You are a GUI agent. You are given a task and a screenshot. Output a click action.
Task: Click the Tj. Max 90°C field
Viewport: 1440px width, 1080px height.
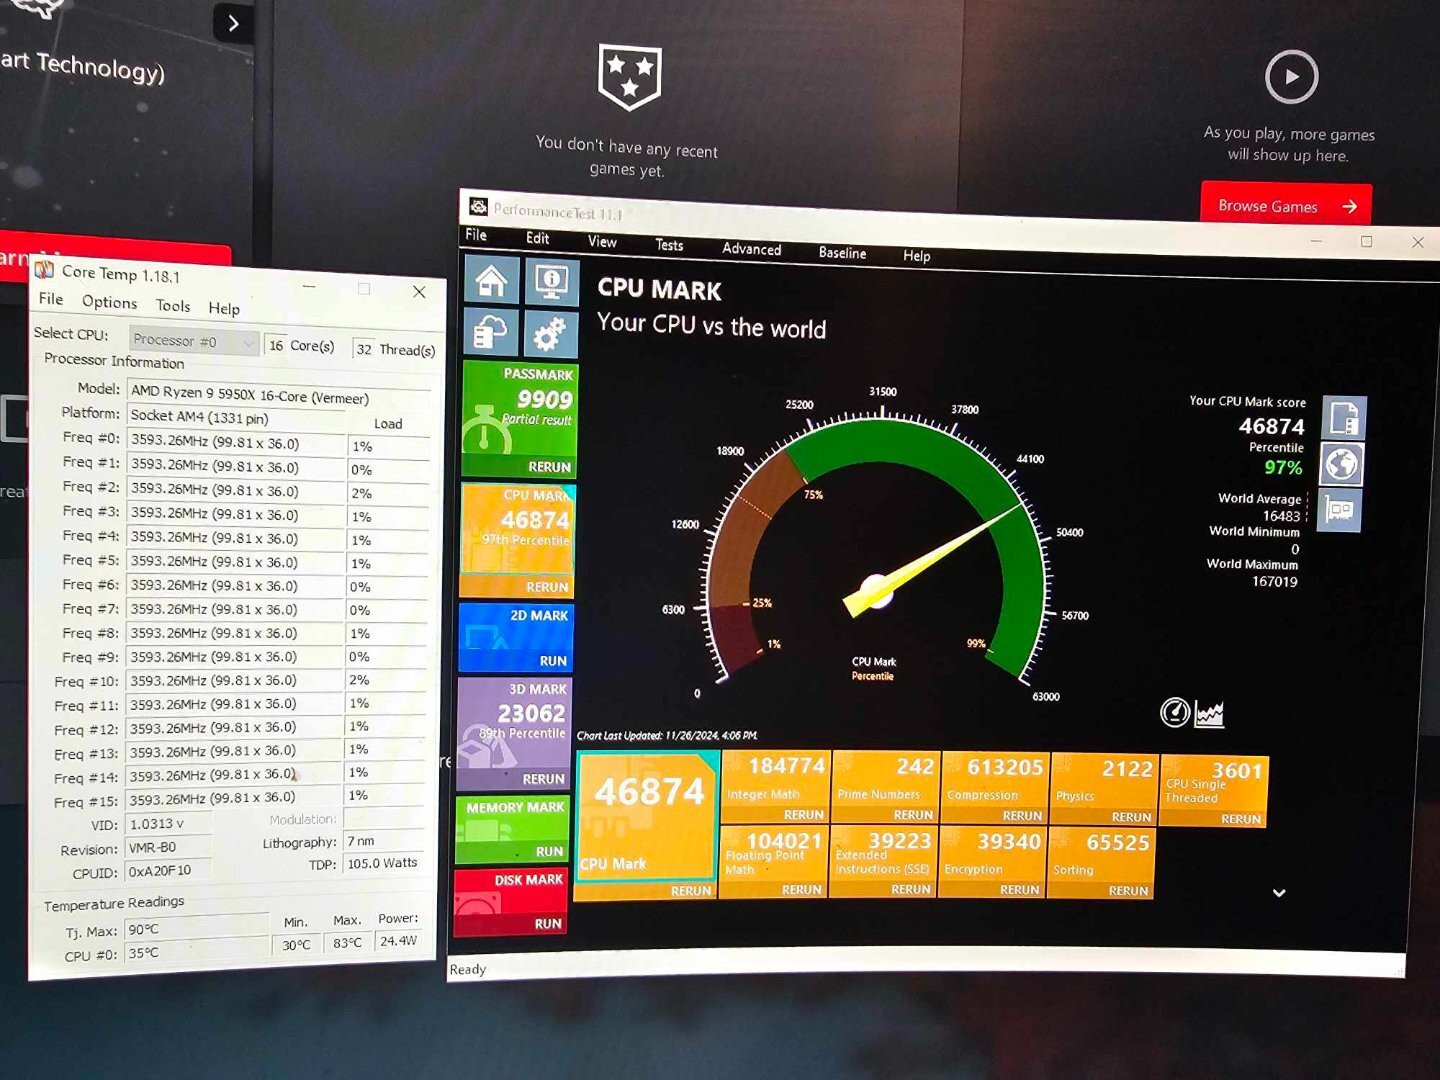point(197,929)
